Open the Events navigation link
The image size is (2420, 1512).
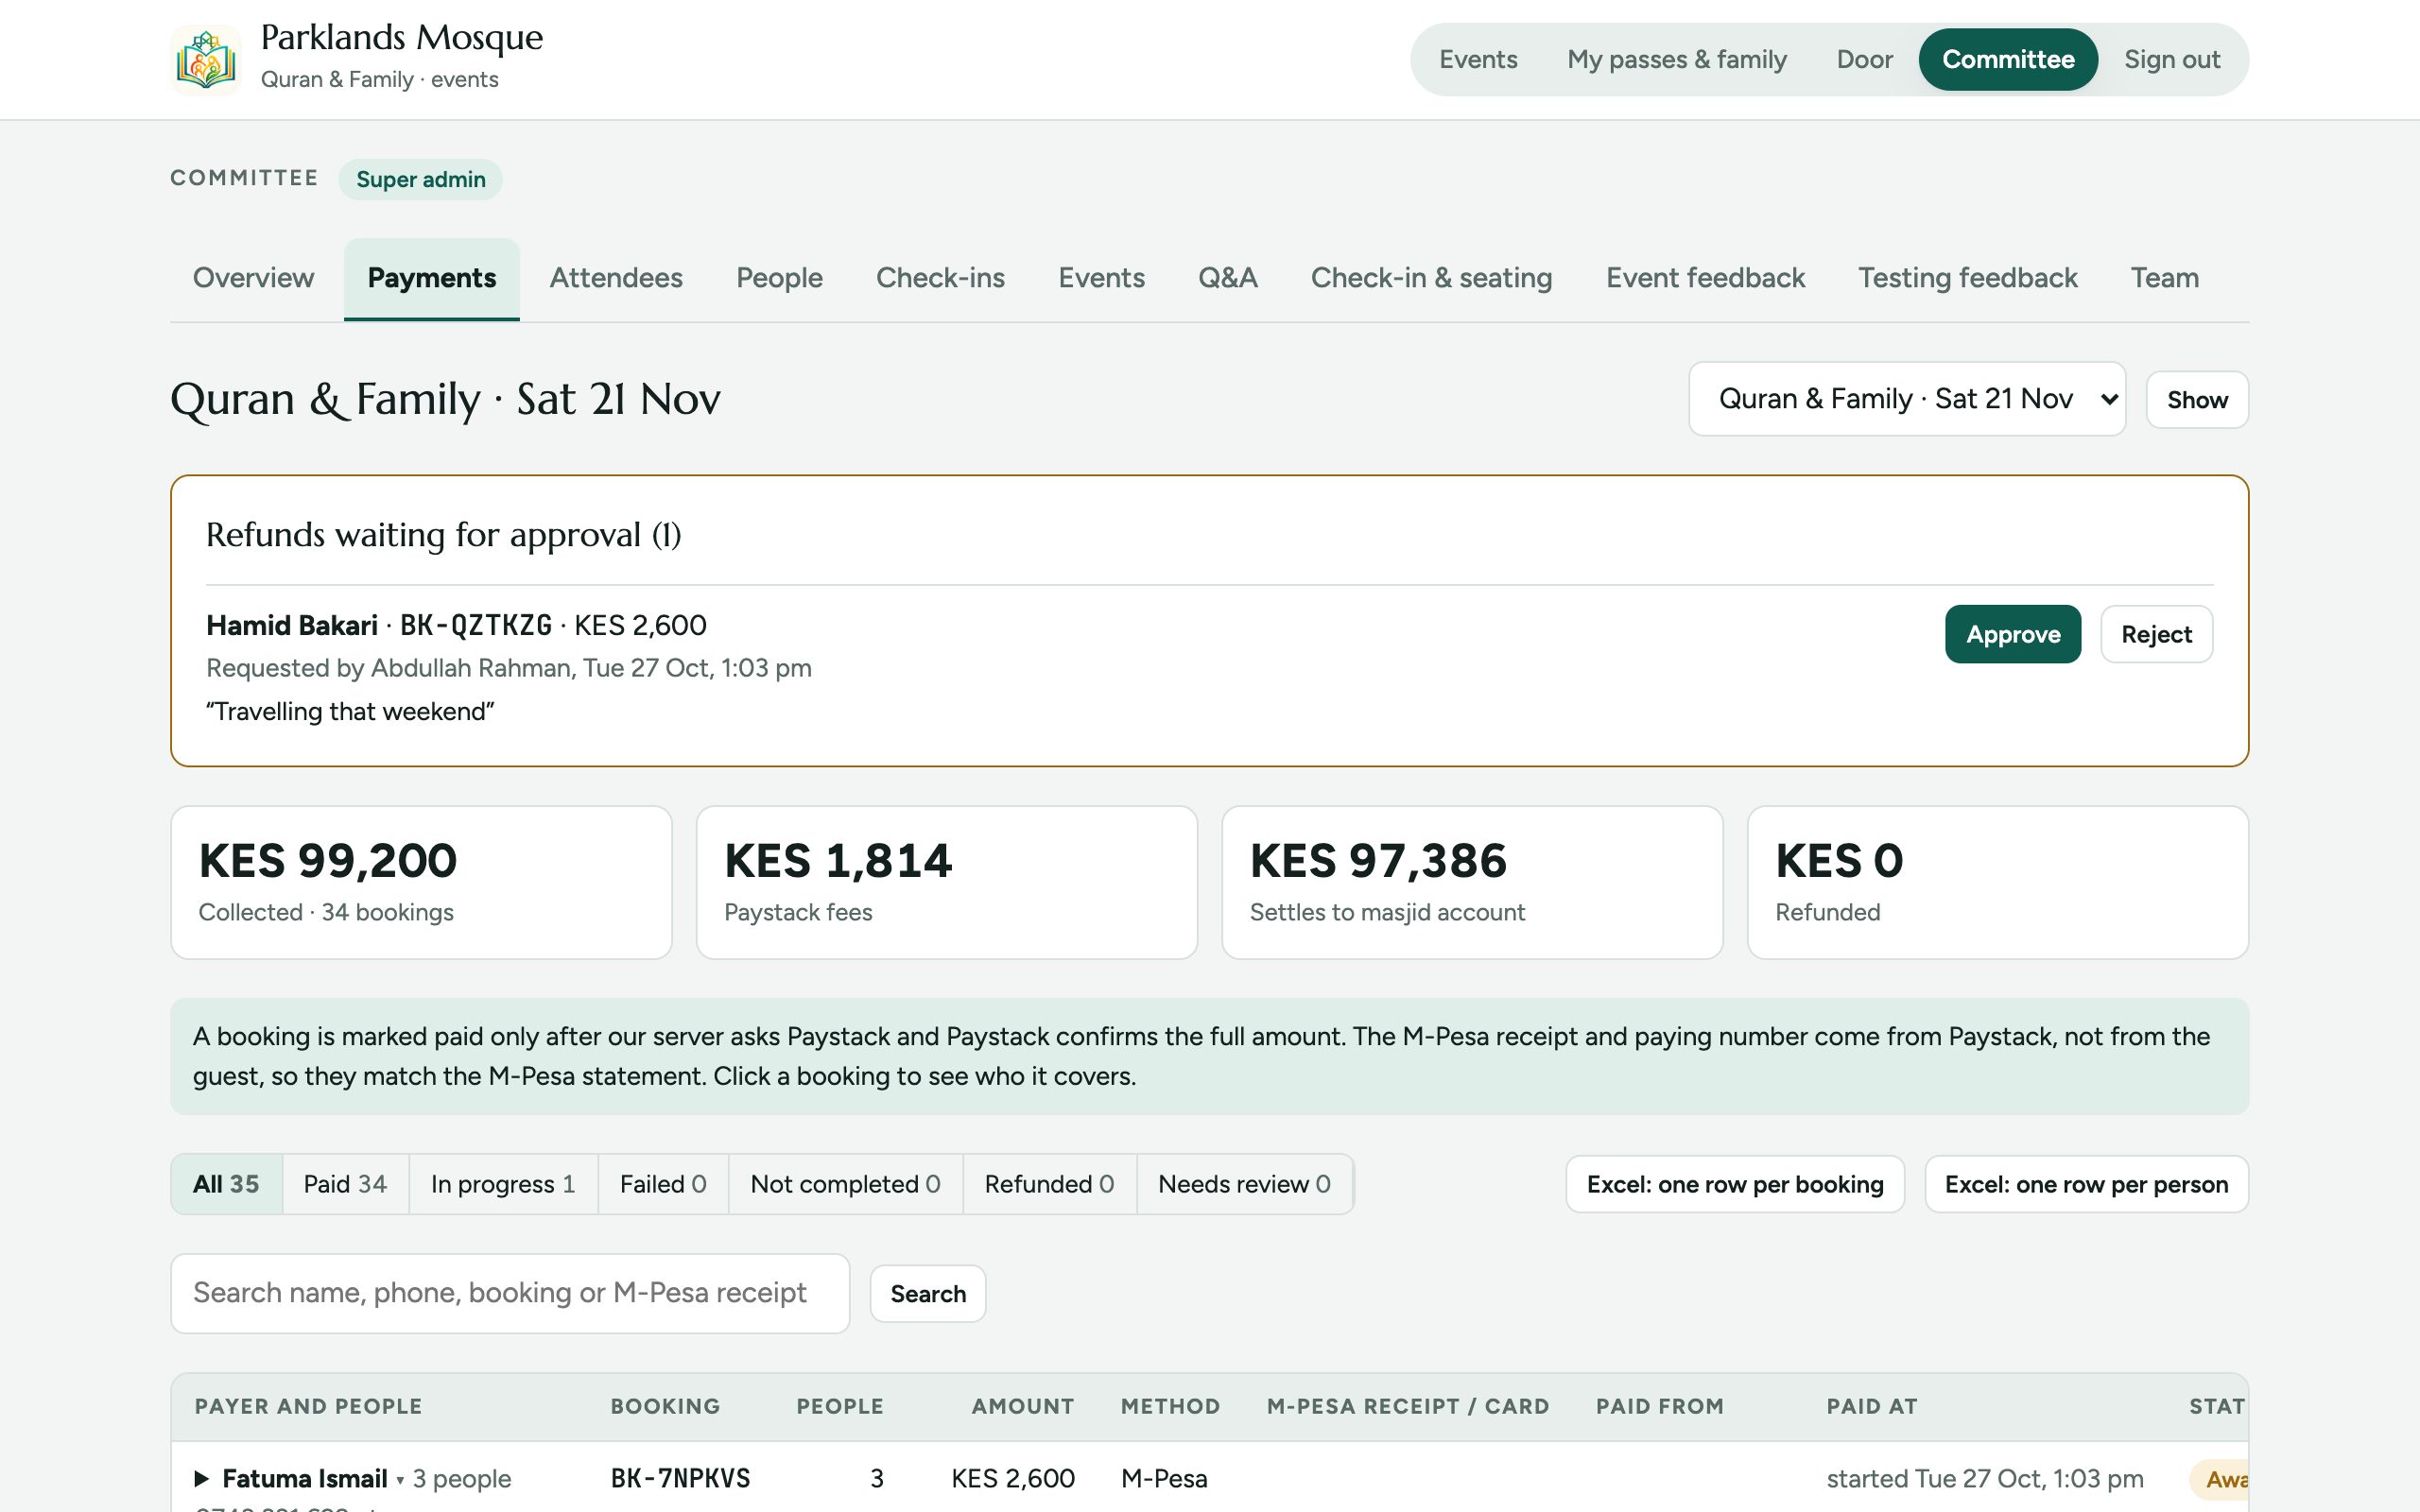point(1478,60)
